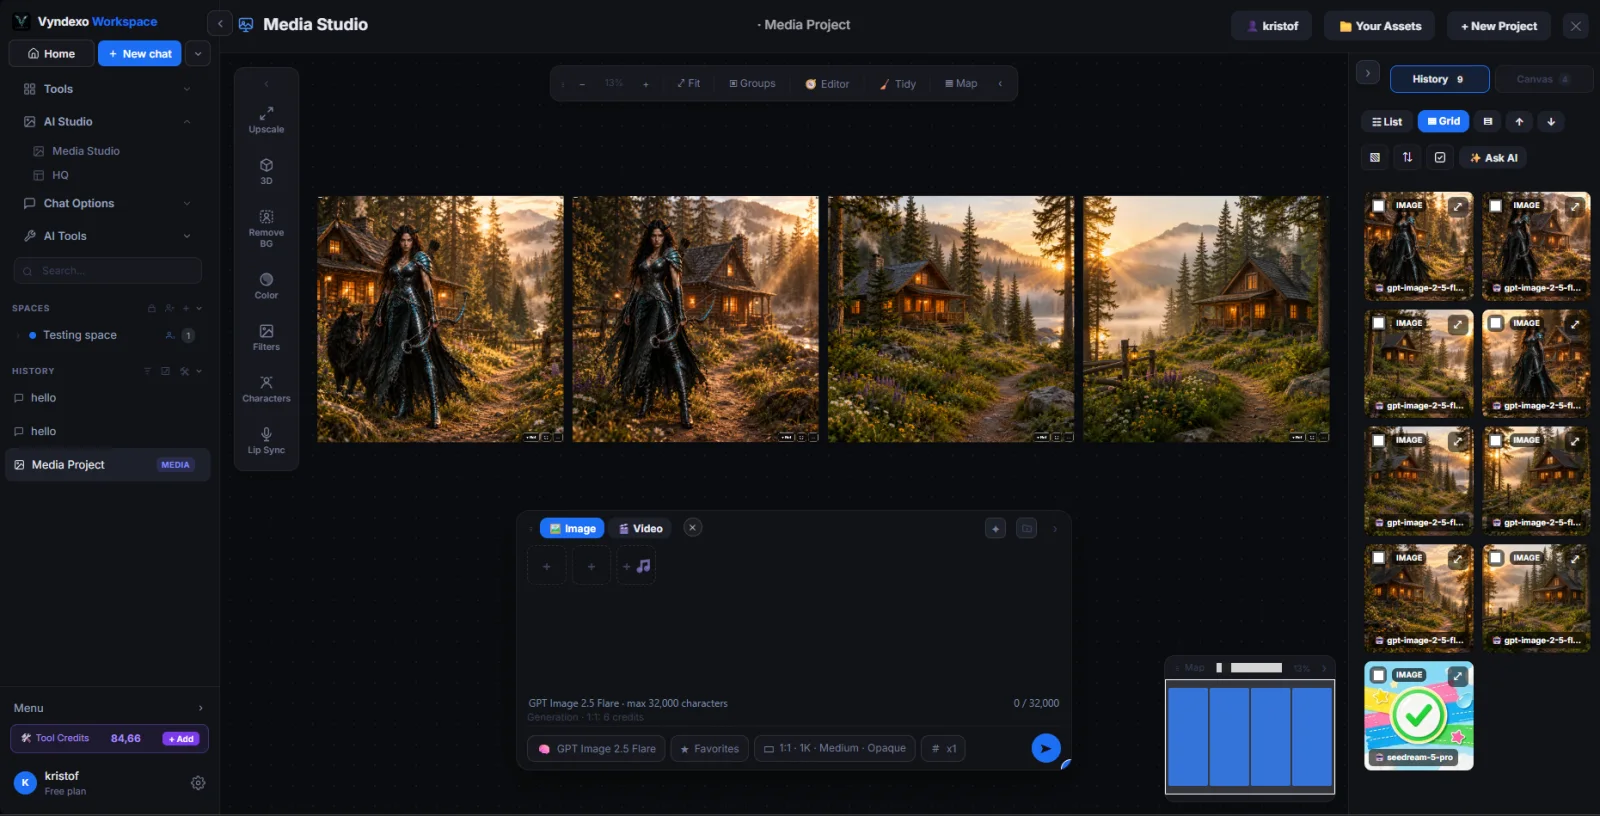1600x816 pixels.
Task: Add an audio reference with the music note slot
Action: [x=636, y=566]
